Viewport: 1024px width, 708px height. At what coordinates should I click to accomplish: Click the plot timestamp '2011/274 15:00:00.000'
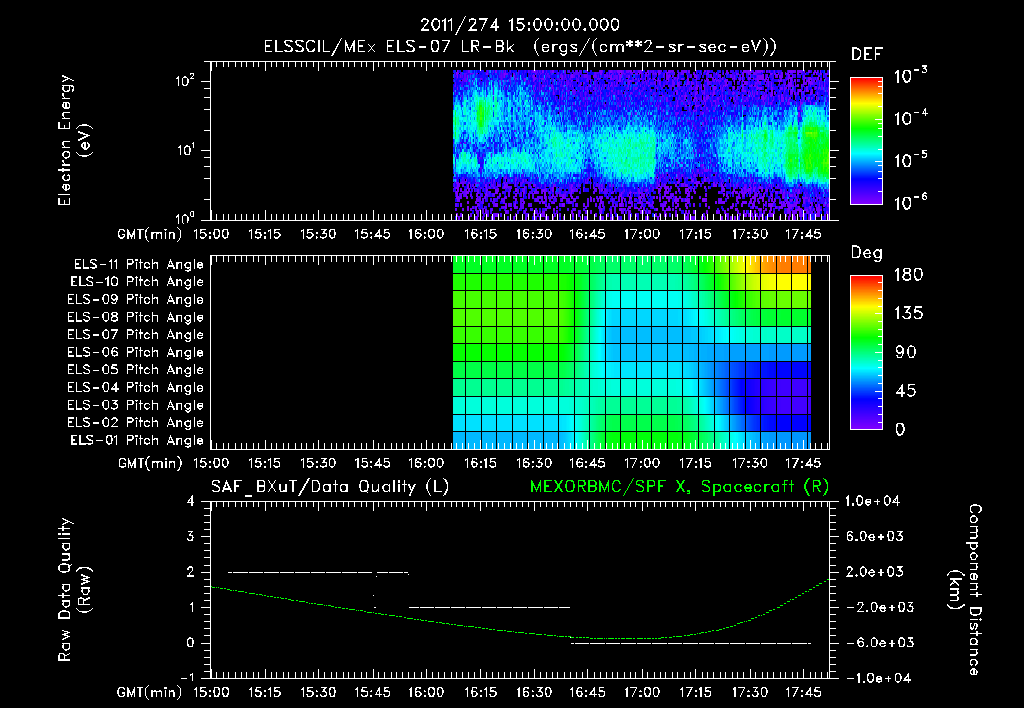click(x=519, y=25)
